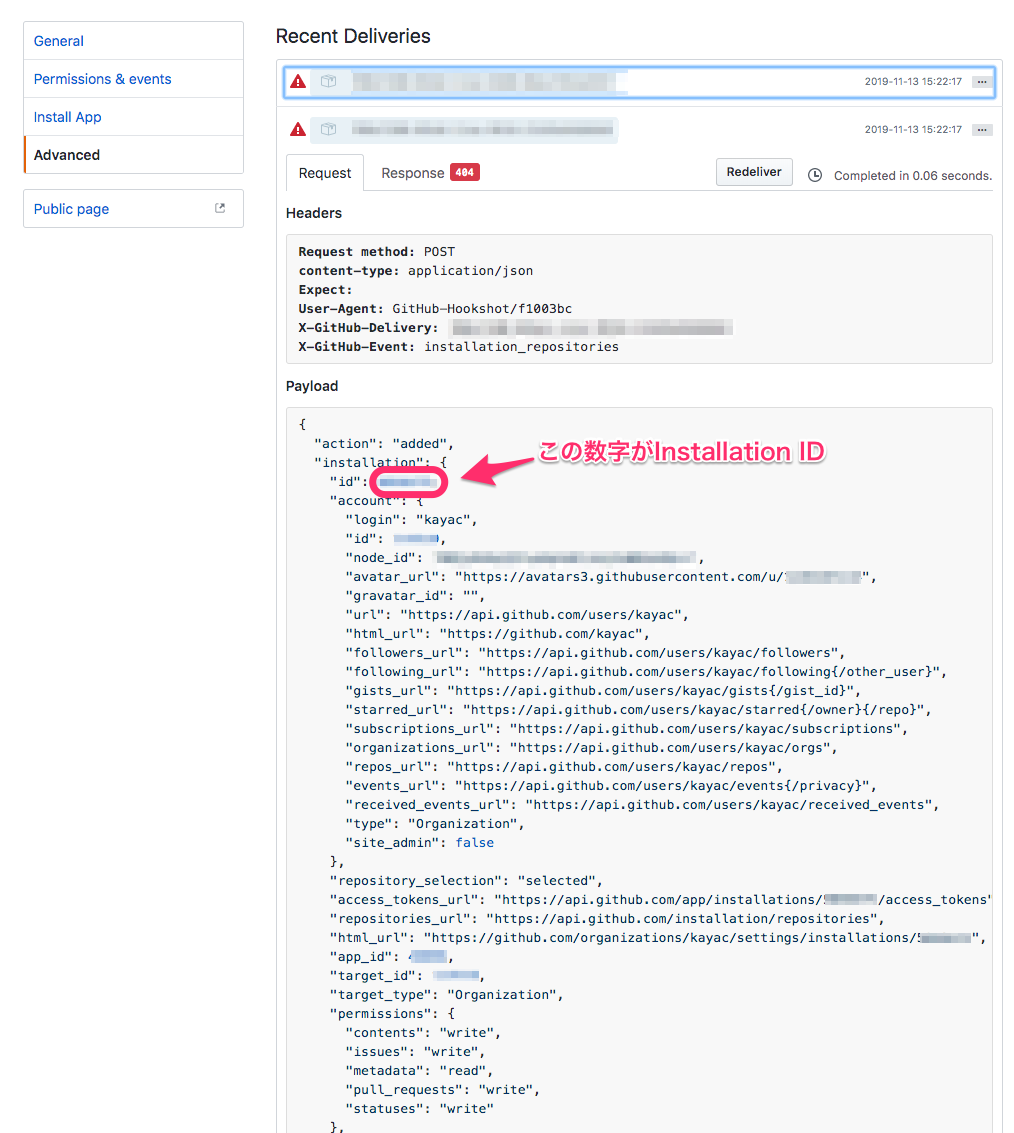This screenshot has width=1014, height=1133.
Task: Click 'content-type: application/json' header line
Action: tap(416, 270)
